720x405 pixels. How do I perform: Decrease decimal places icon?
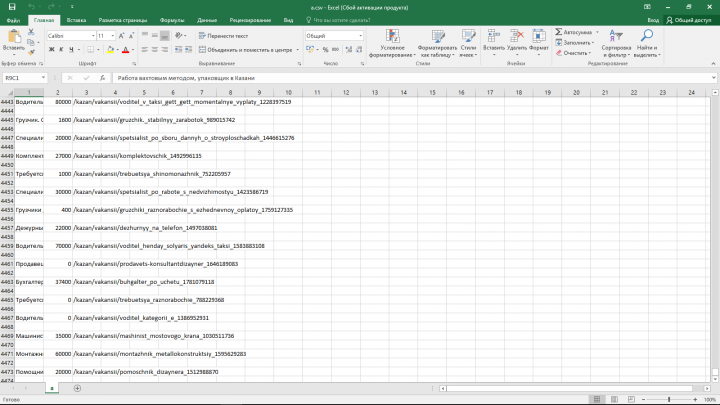(359, 50)
